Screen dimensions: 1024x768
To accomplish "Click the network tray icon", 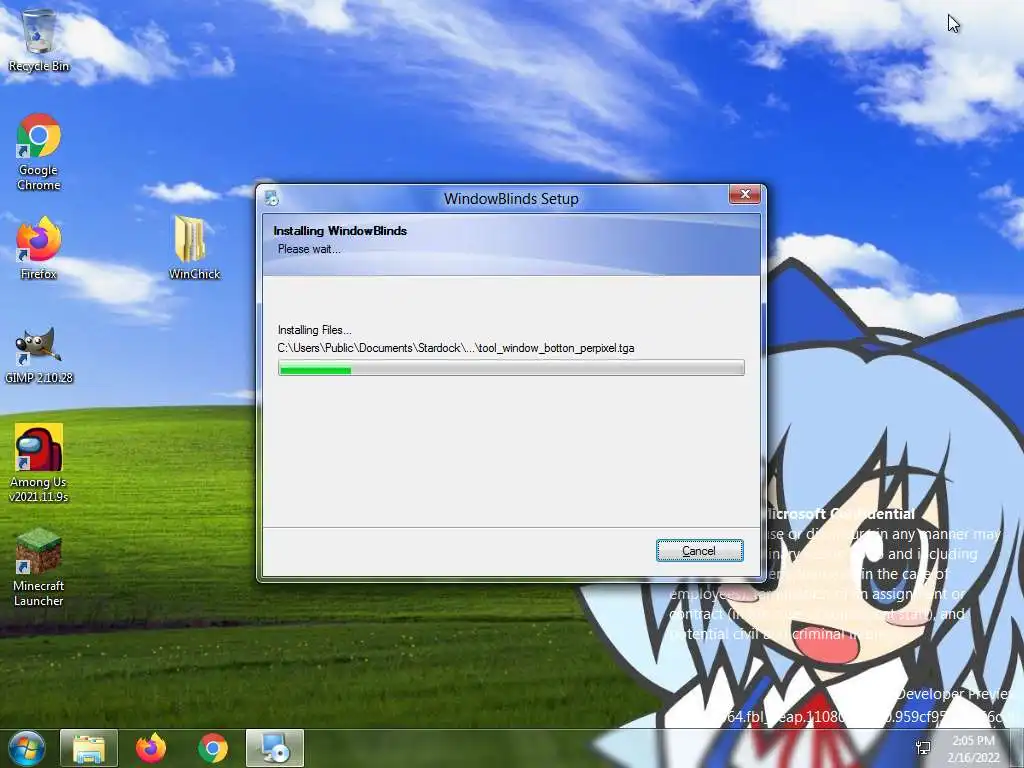I will (x=923, y=748).
